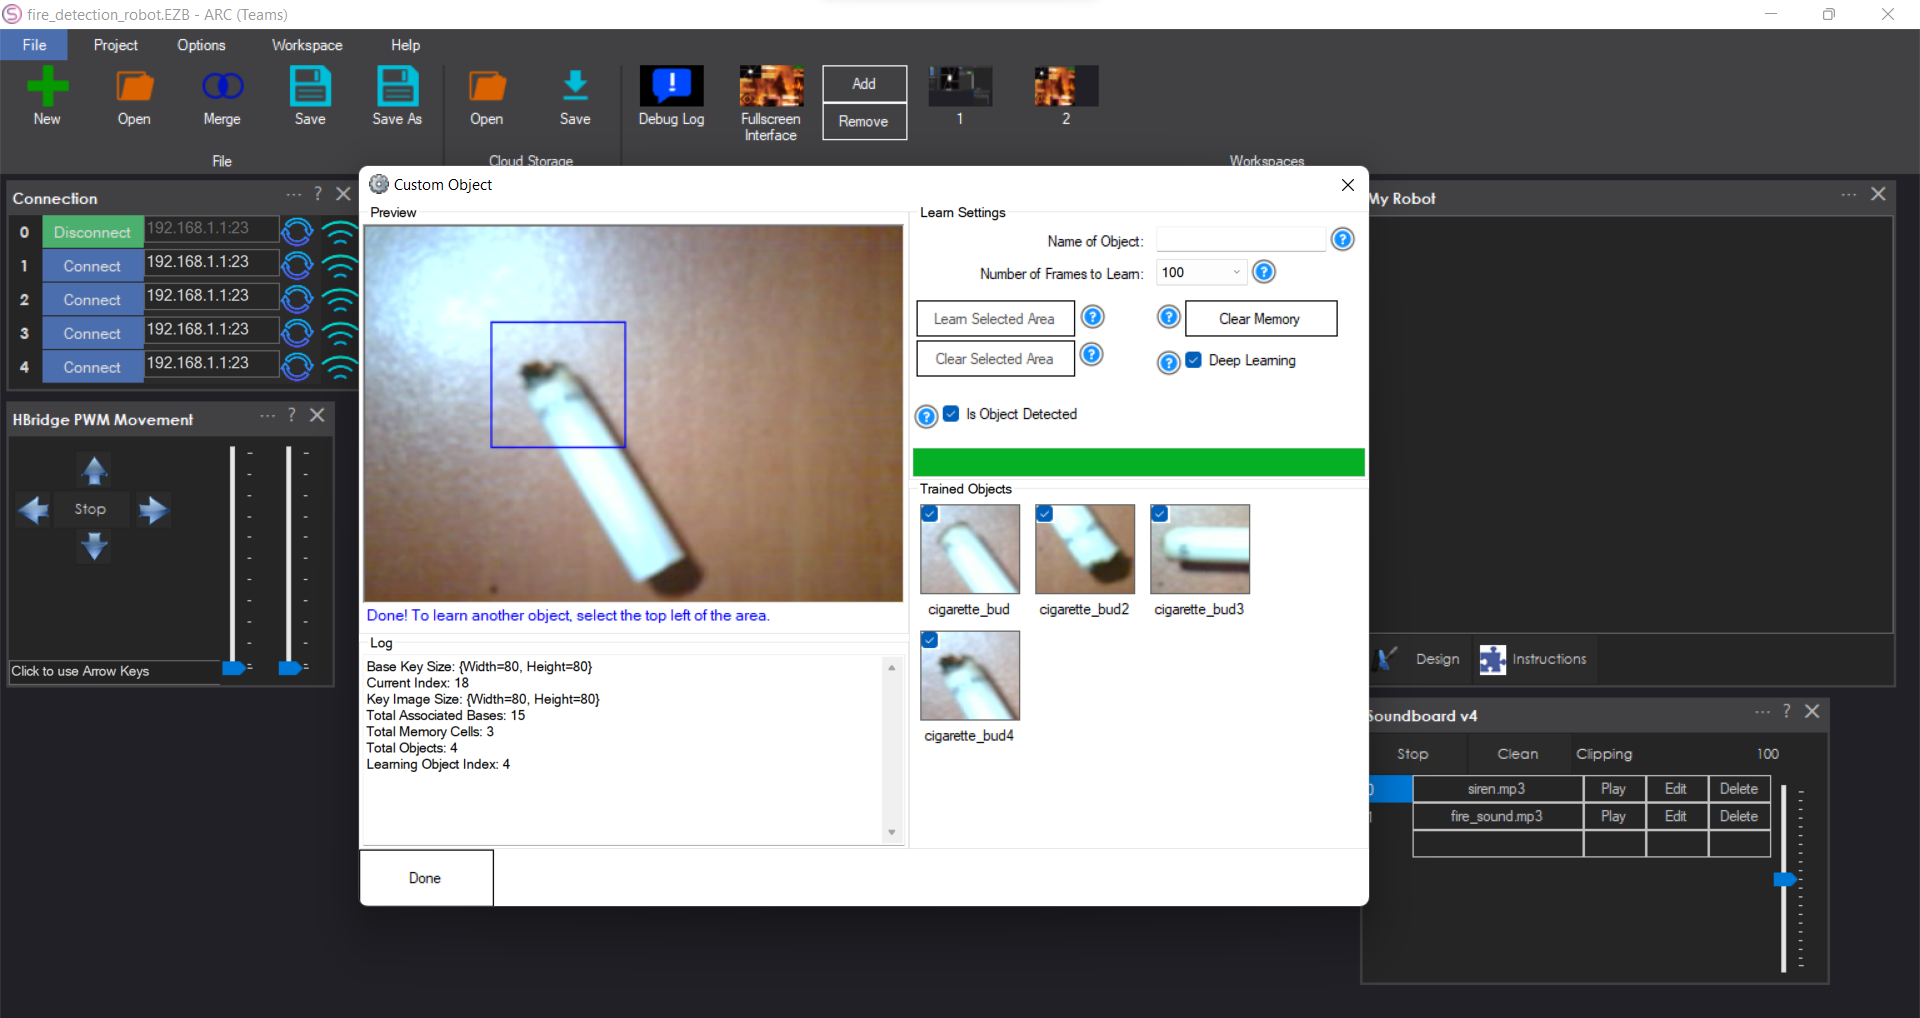Switch to the Instructions tab
The image size is (1920, 1018).
[x=1548, y=658]
